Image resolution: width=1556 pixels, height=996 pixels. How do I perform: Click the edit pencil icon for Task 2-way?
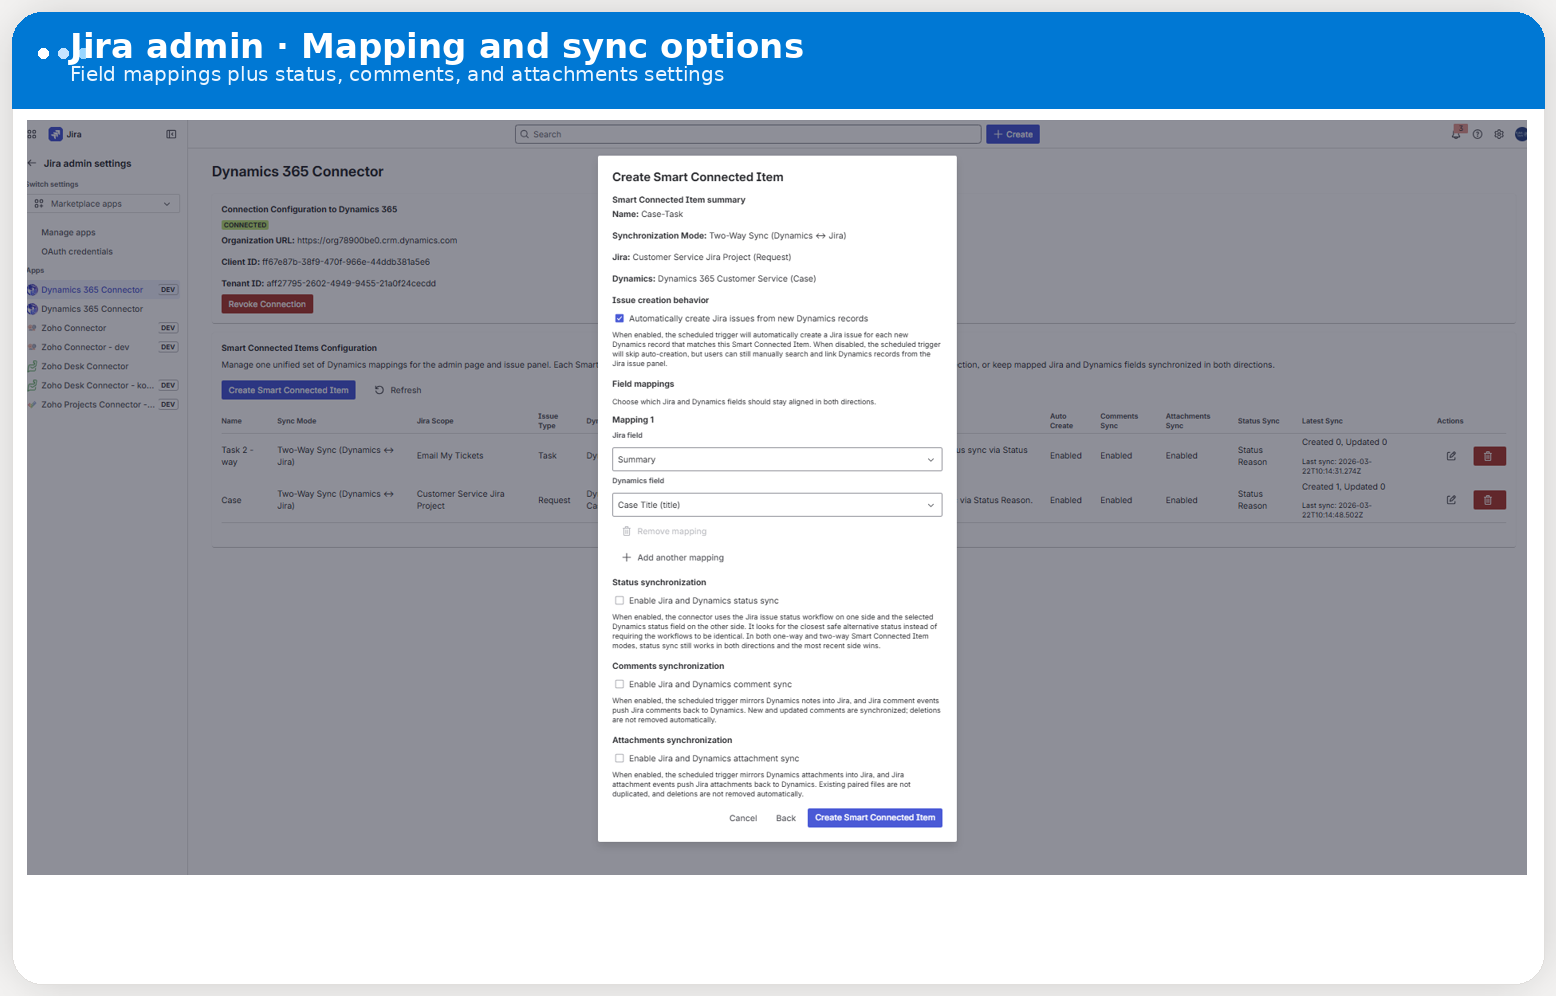1451,455
